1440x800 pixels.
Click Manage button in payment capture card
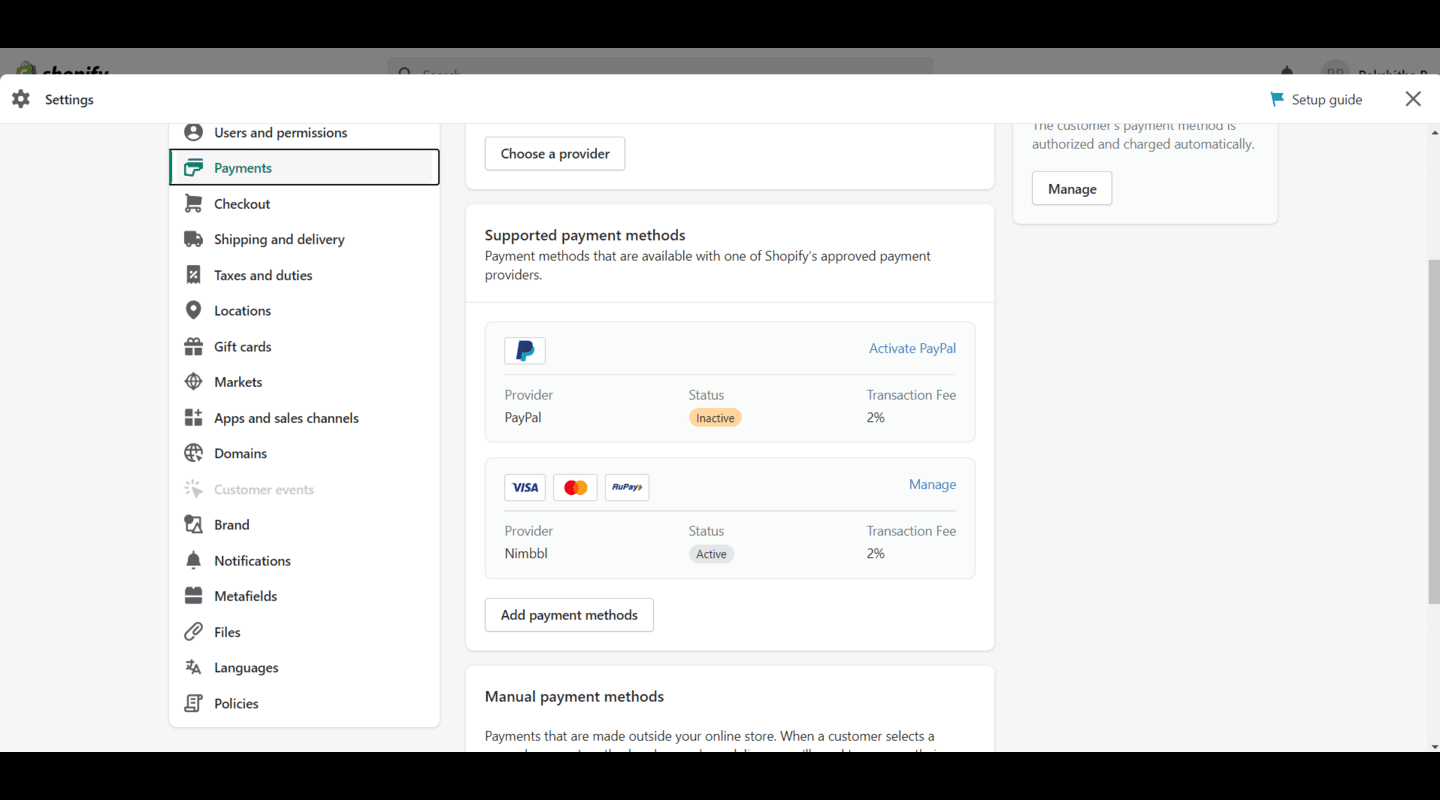tap(1072, 189)
